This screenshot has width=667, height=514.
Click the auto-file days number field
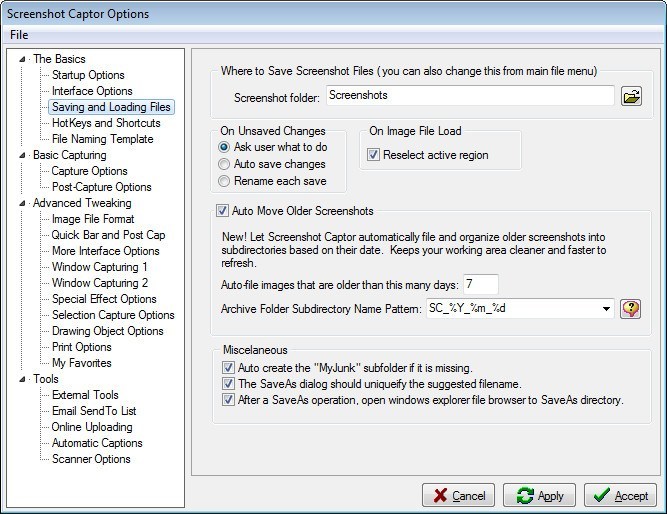[x=481, y=285]
